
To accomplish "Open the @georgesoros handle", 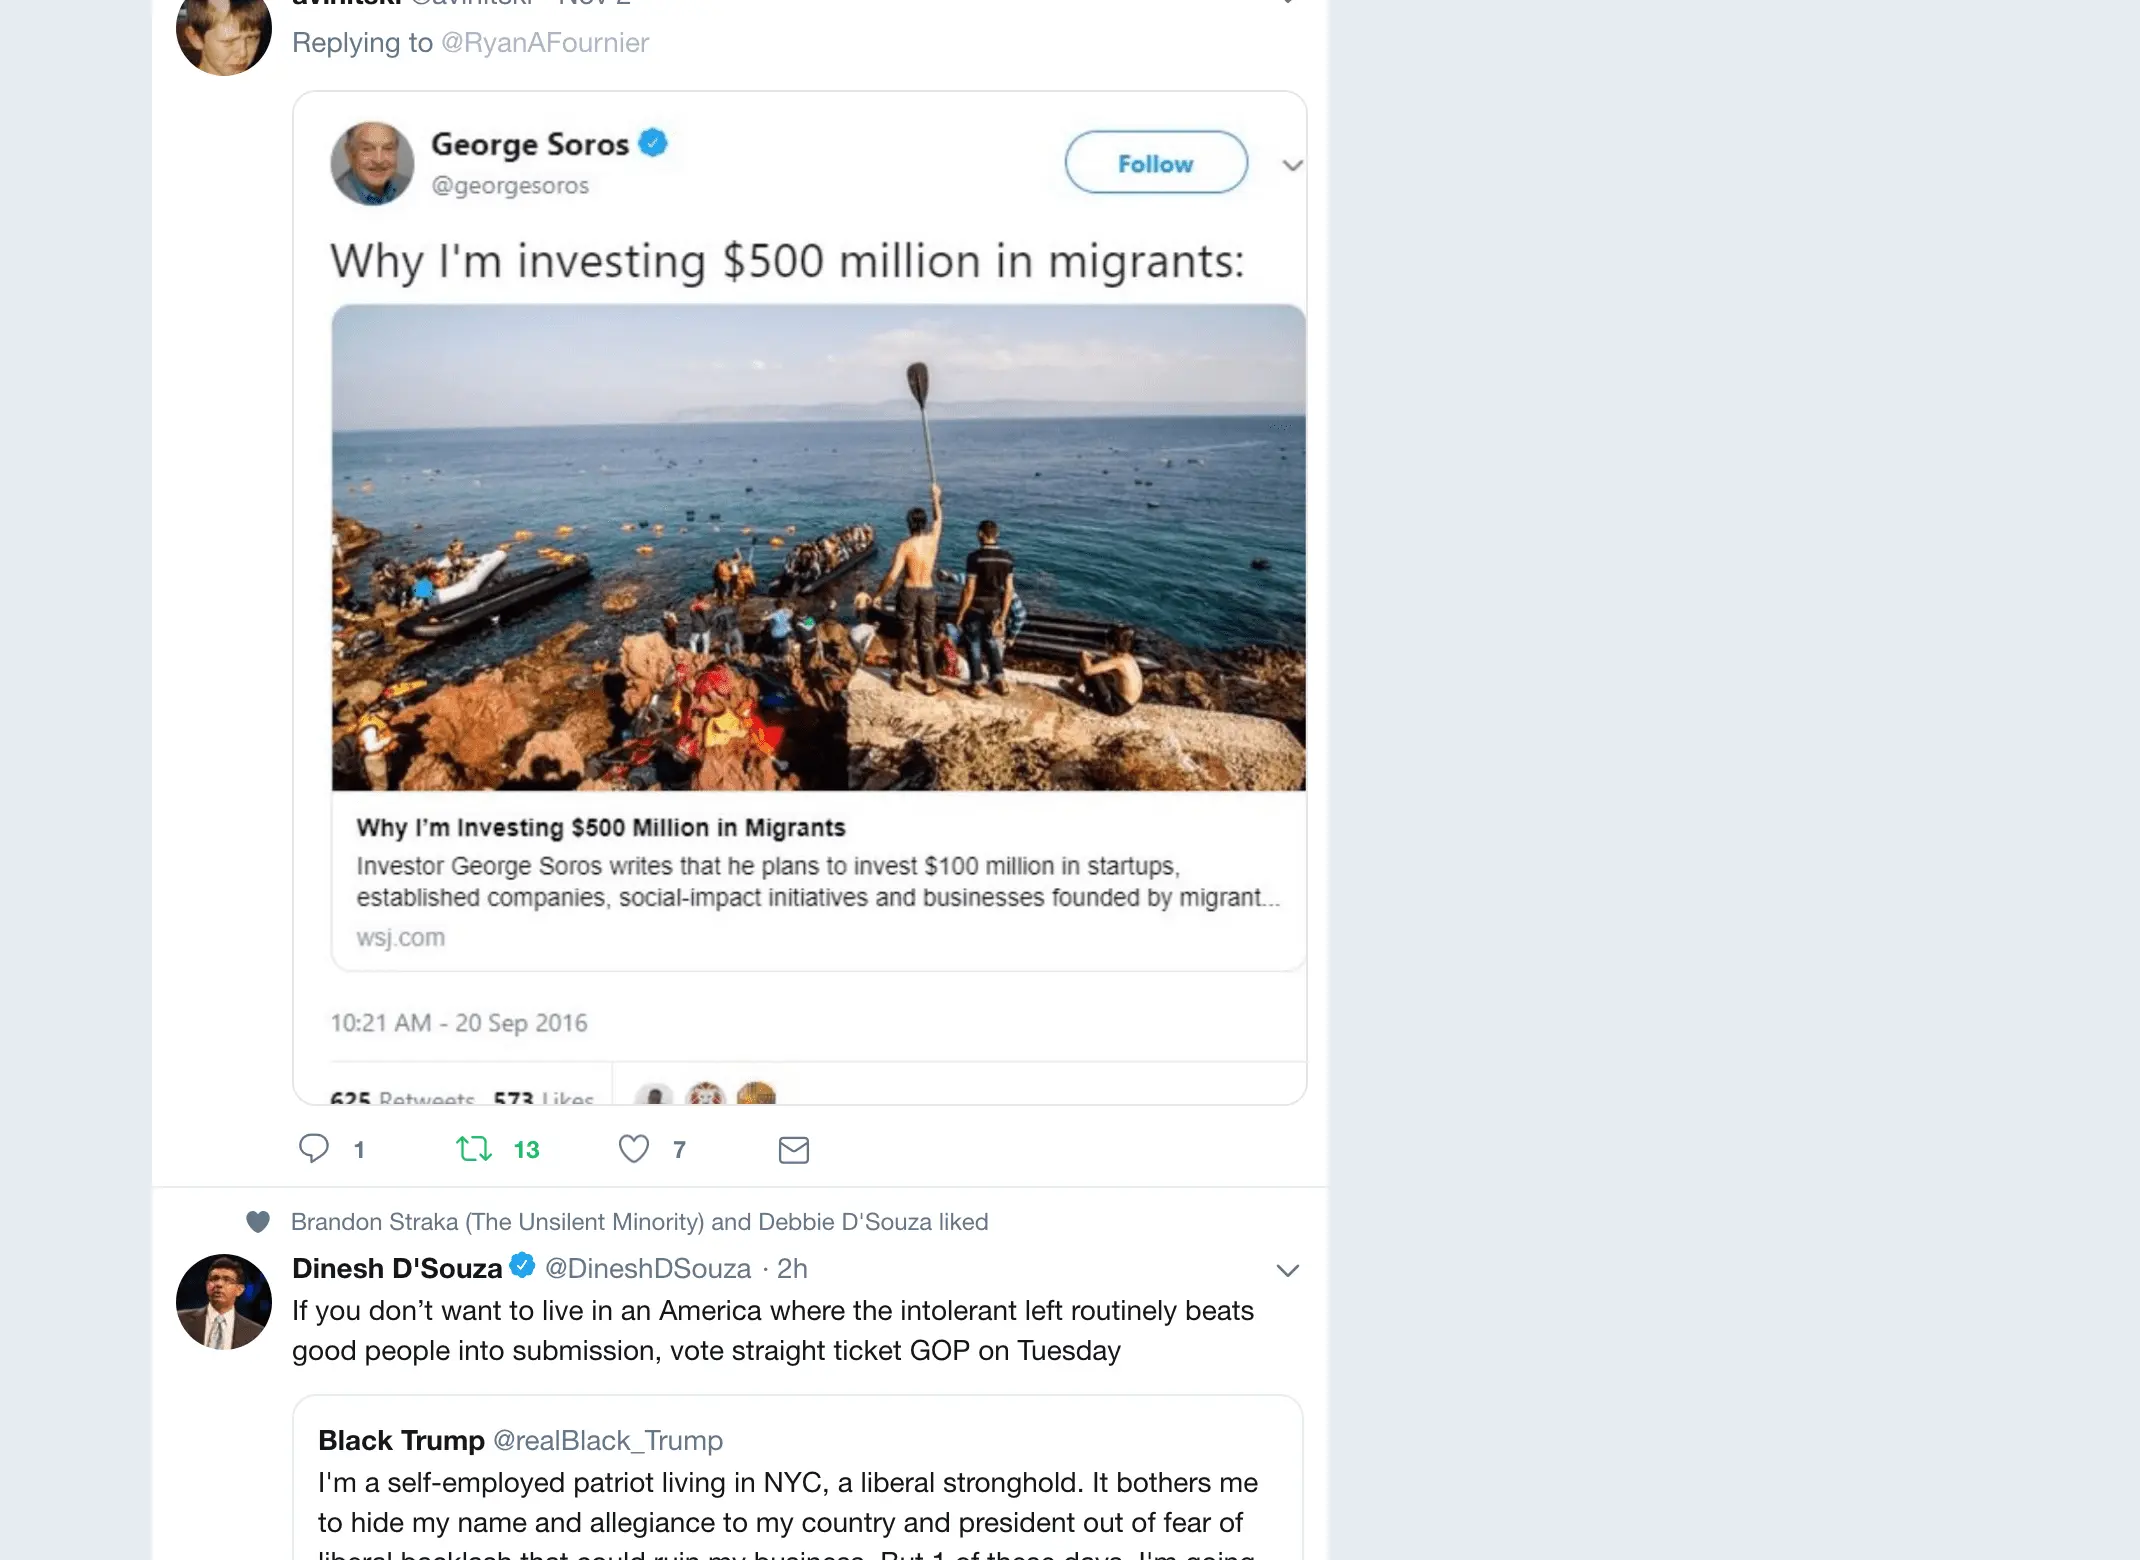I will [x=510, y=186].
